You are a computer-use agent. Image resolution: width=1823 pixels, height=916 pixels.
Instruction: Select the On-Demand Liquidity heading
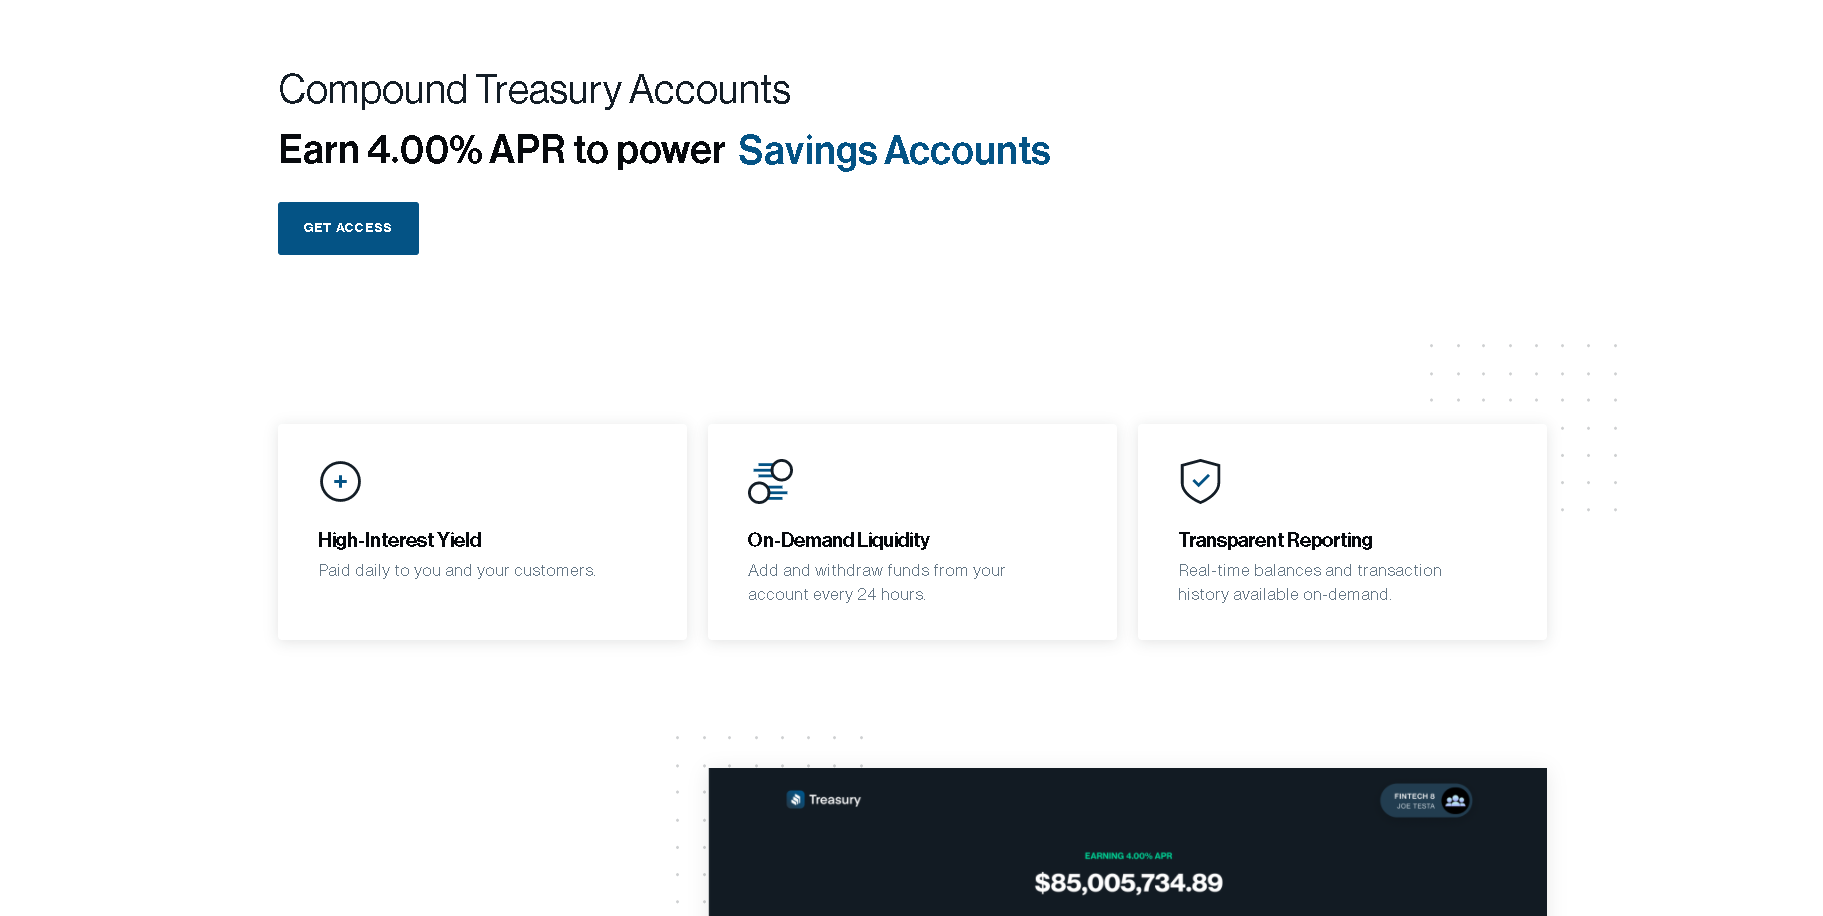coord(838,540)
